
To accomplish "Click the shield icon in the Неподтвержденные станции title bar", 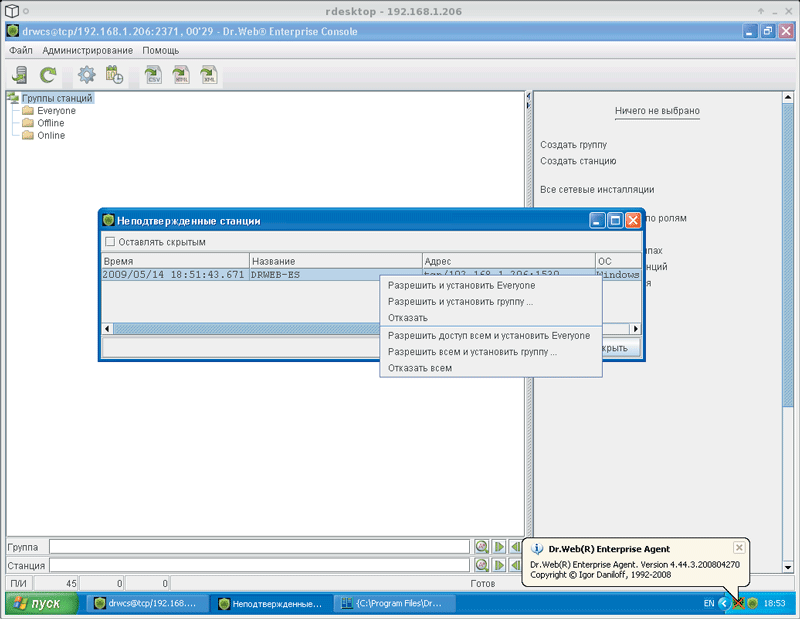I will [x=108, y=220].
